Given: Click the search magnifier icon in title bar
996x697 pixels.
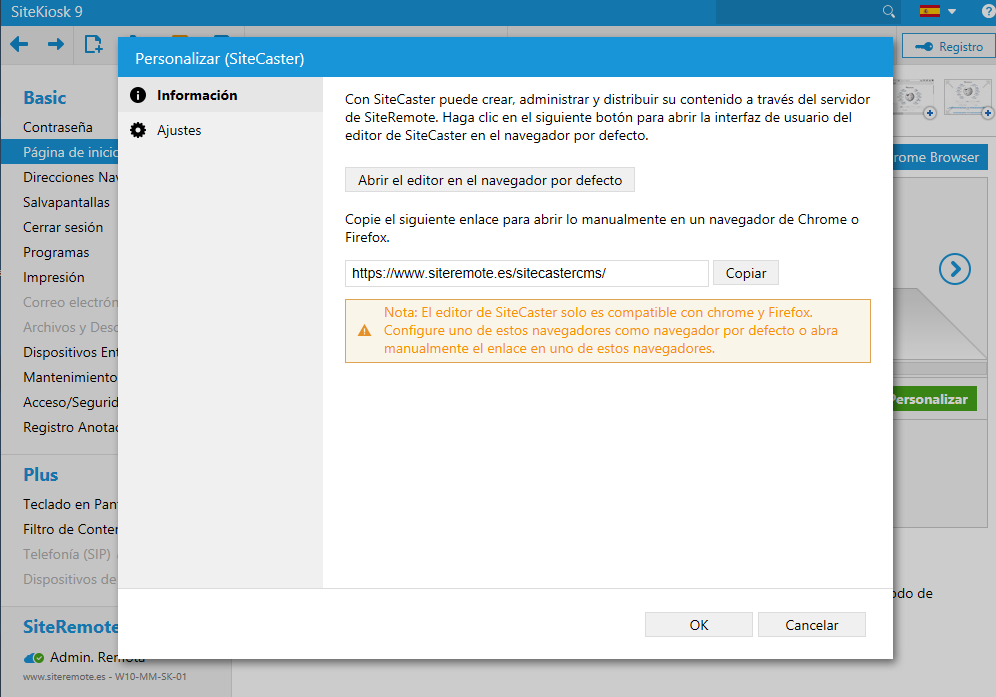Looking at the screenshot, I should click(888, 12).
